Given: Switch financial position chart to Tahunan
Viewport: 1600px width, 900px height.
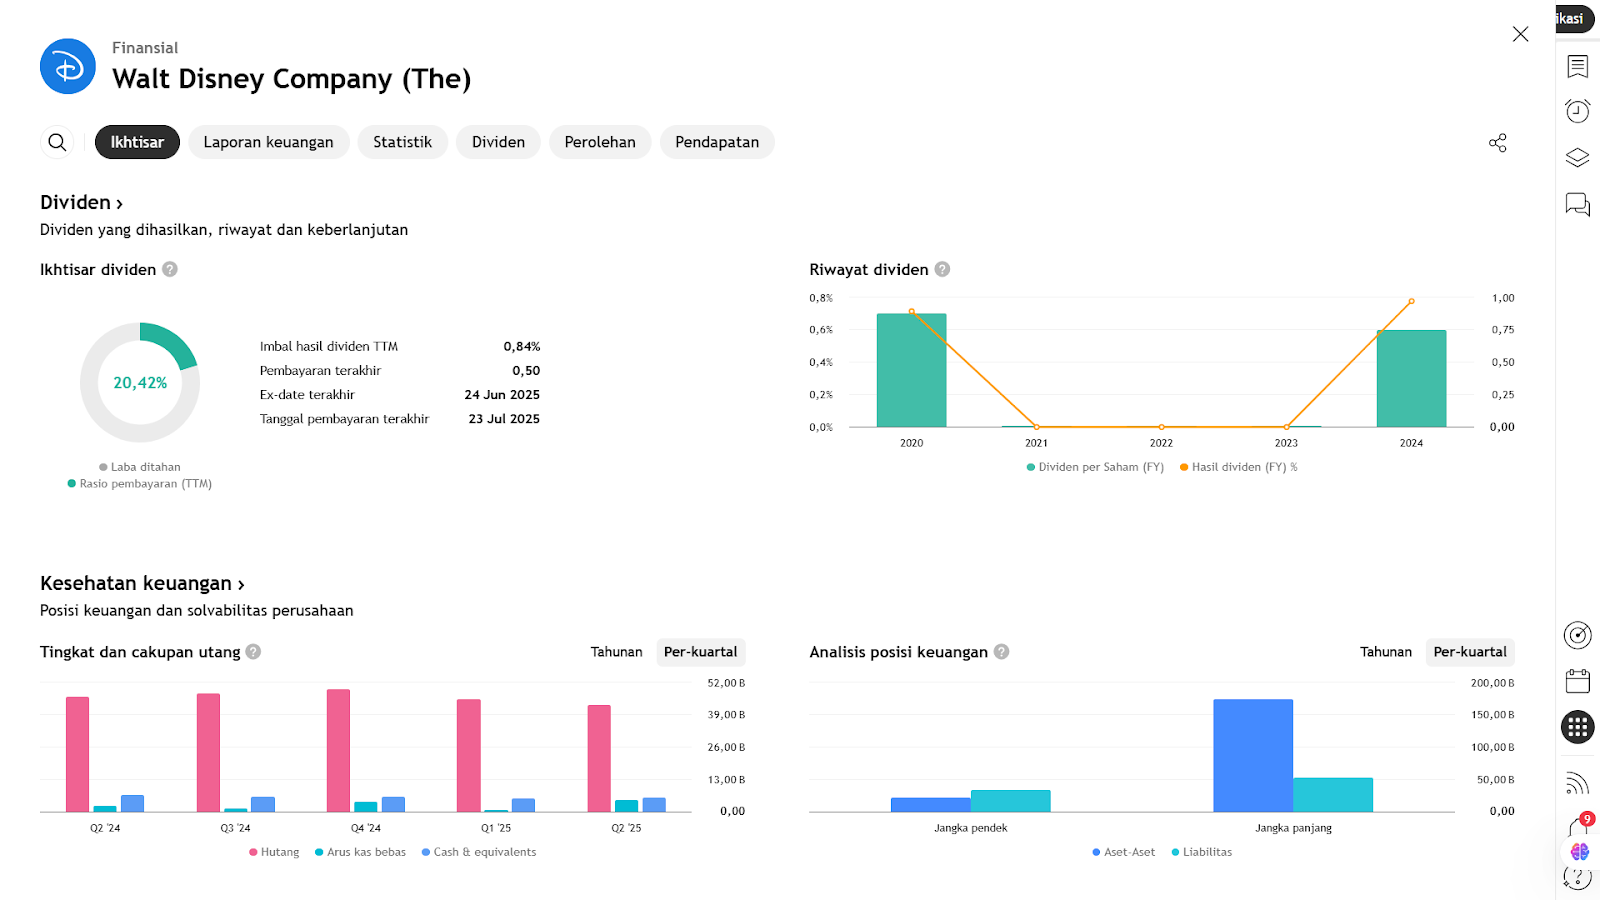Looking at the screenshot, I should [x=1385, y=652].
